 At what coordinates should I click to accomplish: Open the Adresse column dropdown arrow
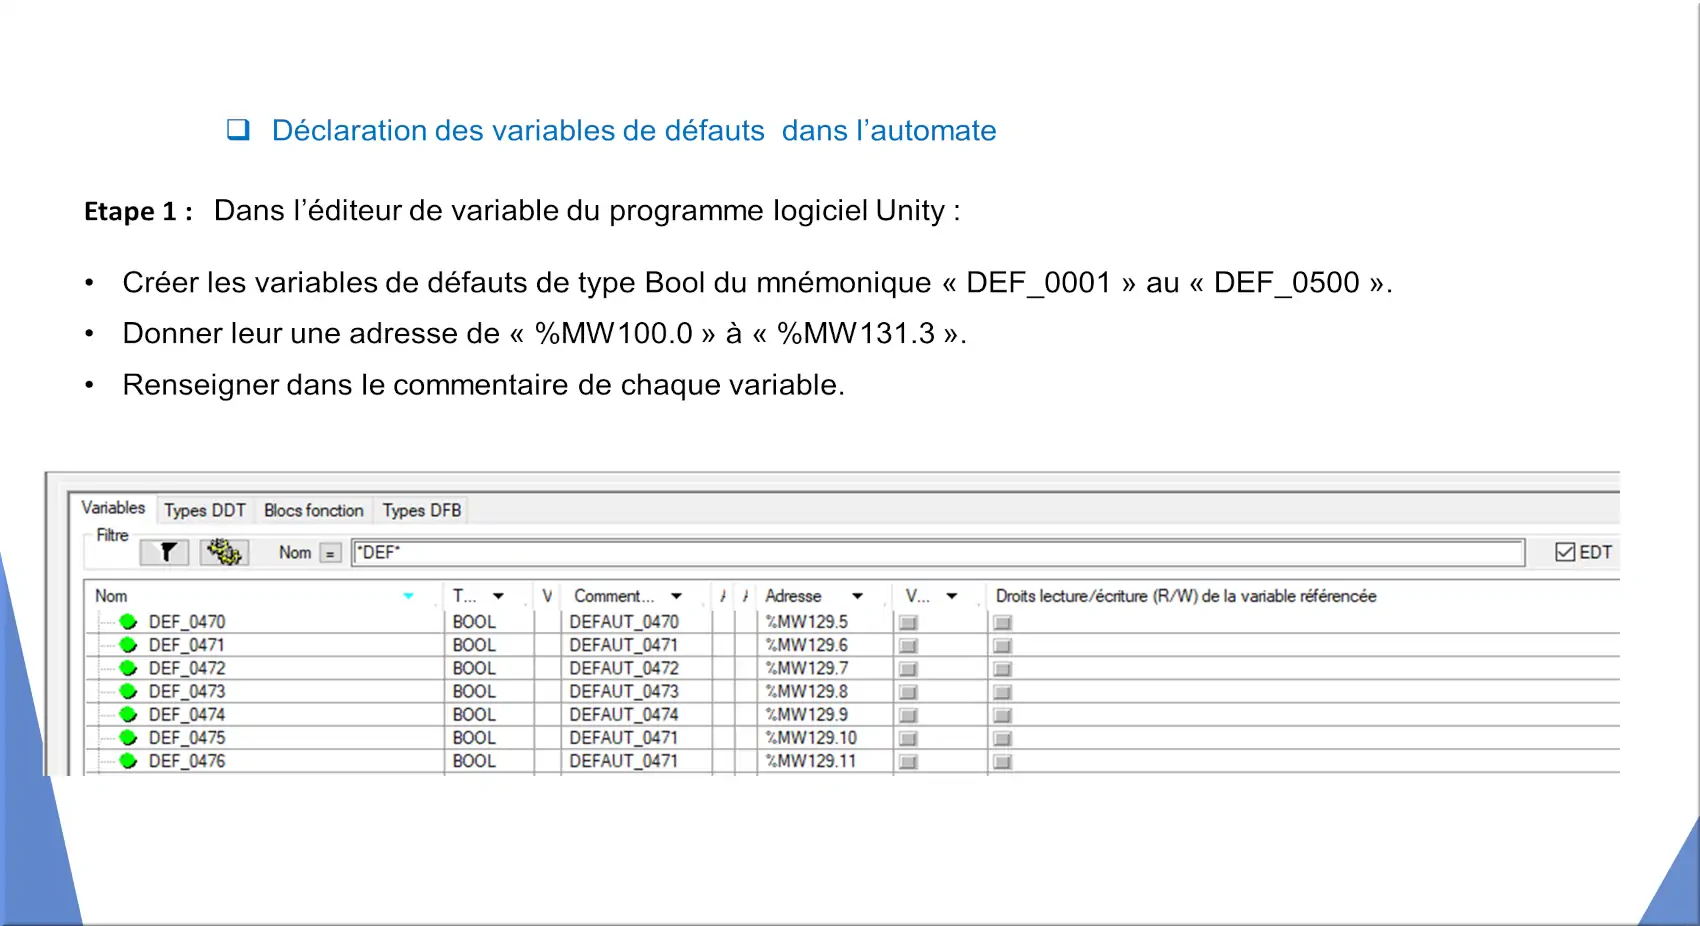pos(857,596)
